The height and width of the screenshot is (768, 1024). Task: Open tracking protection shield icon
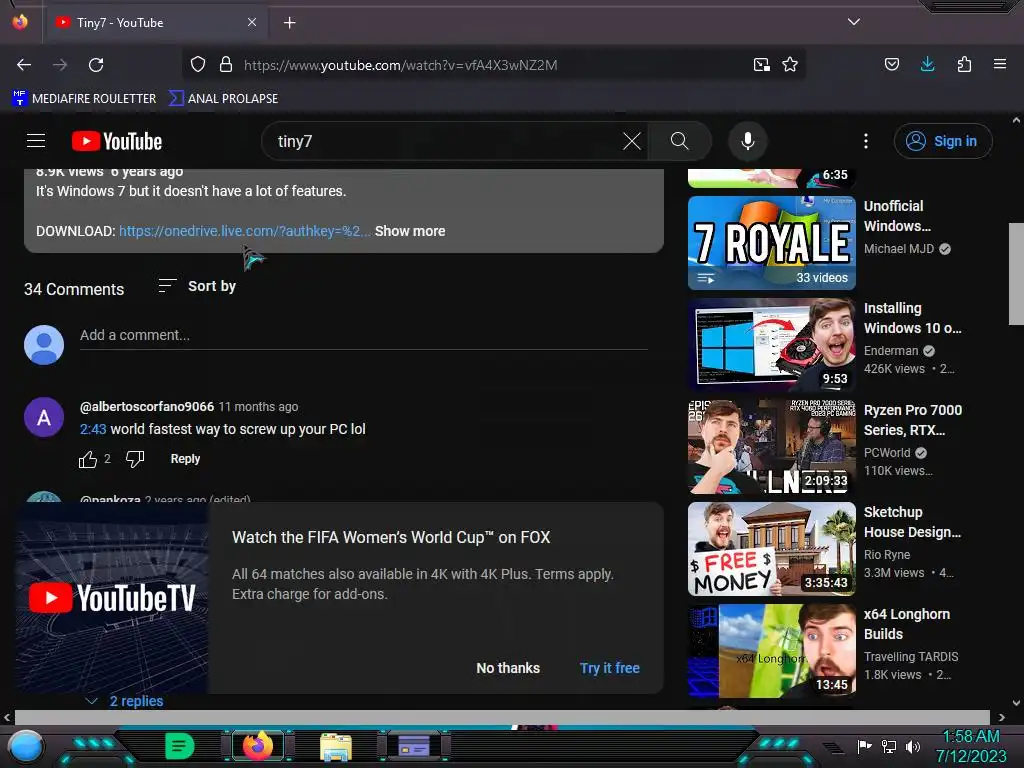click(x=198, y=65)
